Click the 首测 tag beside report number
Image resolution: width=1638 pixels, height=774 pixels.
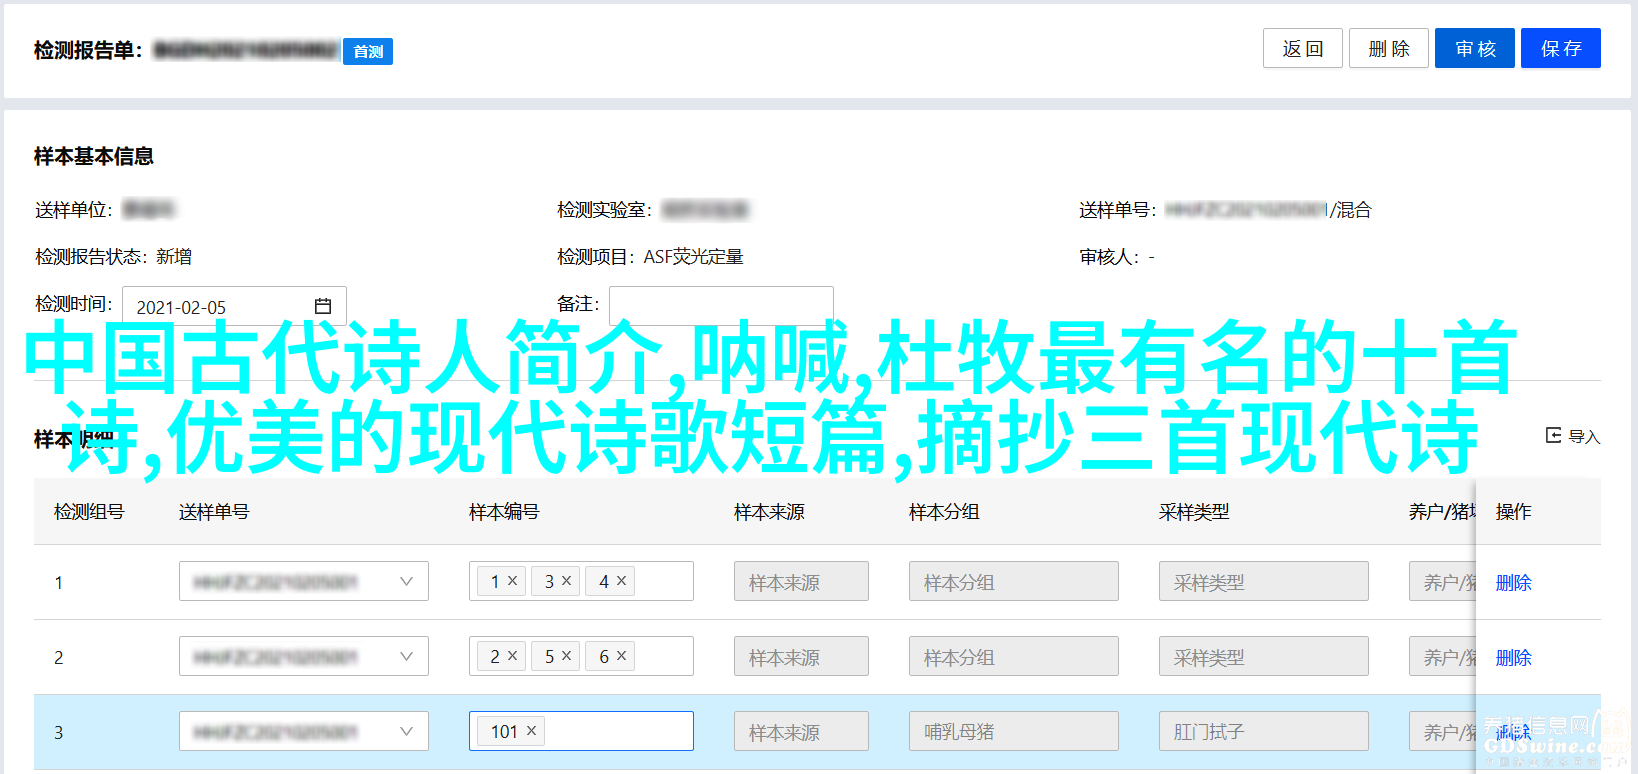click(x=368, y=51)
